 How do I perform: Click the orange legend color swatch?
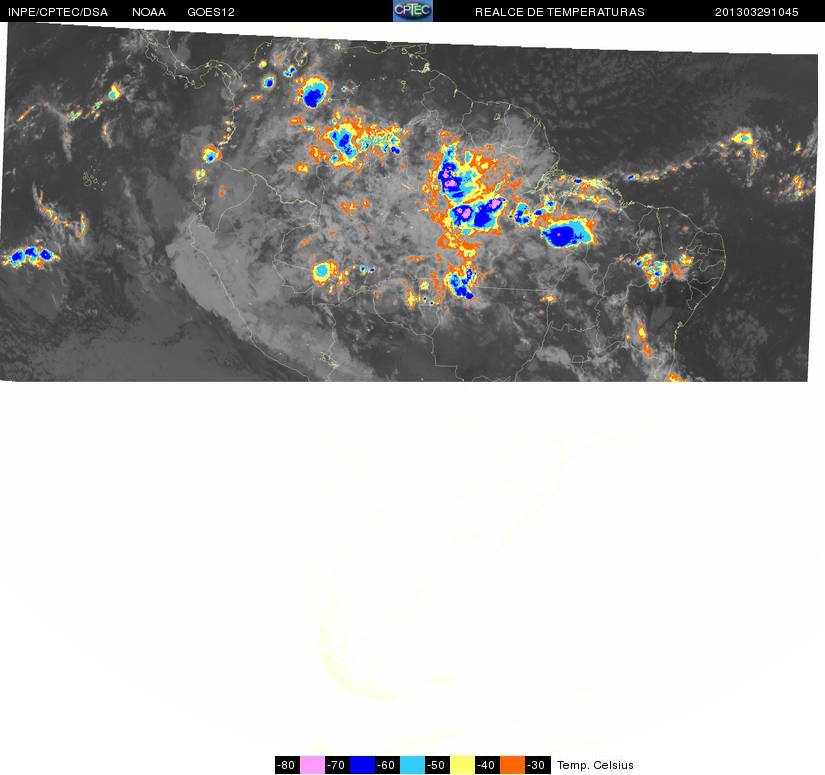(x=512, y=765)
